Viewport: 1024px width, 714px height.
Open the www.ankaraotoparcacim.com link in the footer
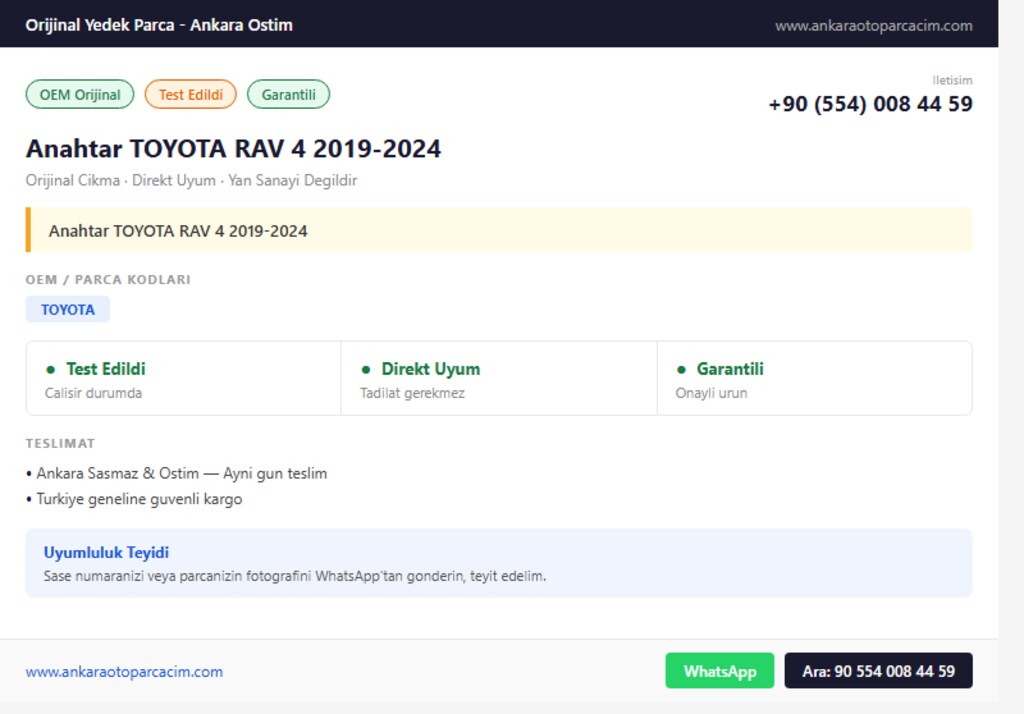pos(124,672)
